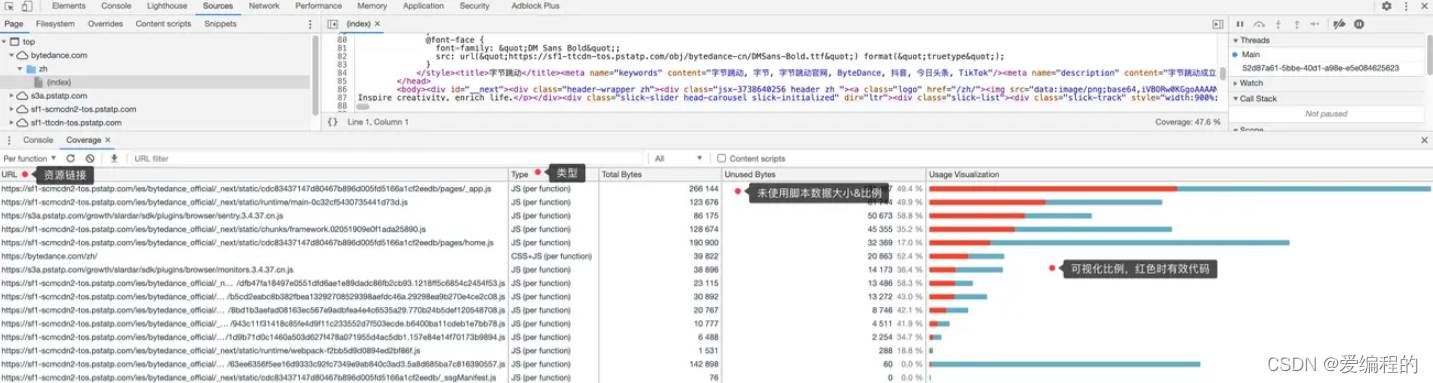Toggle pause on exceptions
The image size is (1433, 383).
coord(1358,23)
